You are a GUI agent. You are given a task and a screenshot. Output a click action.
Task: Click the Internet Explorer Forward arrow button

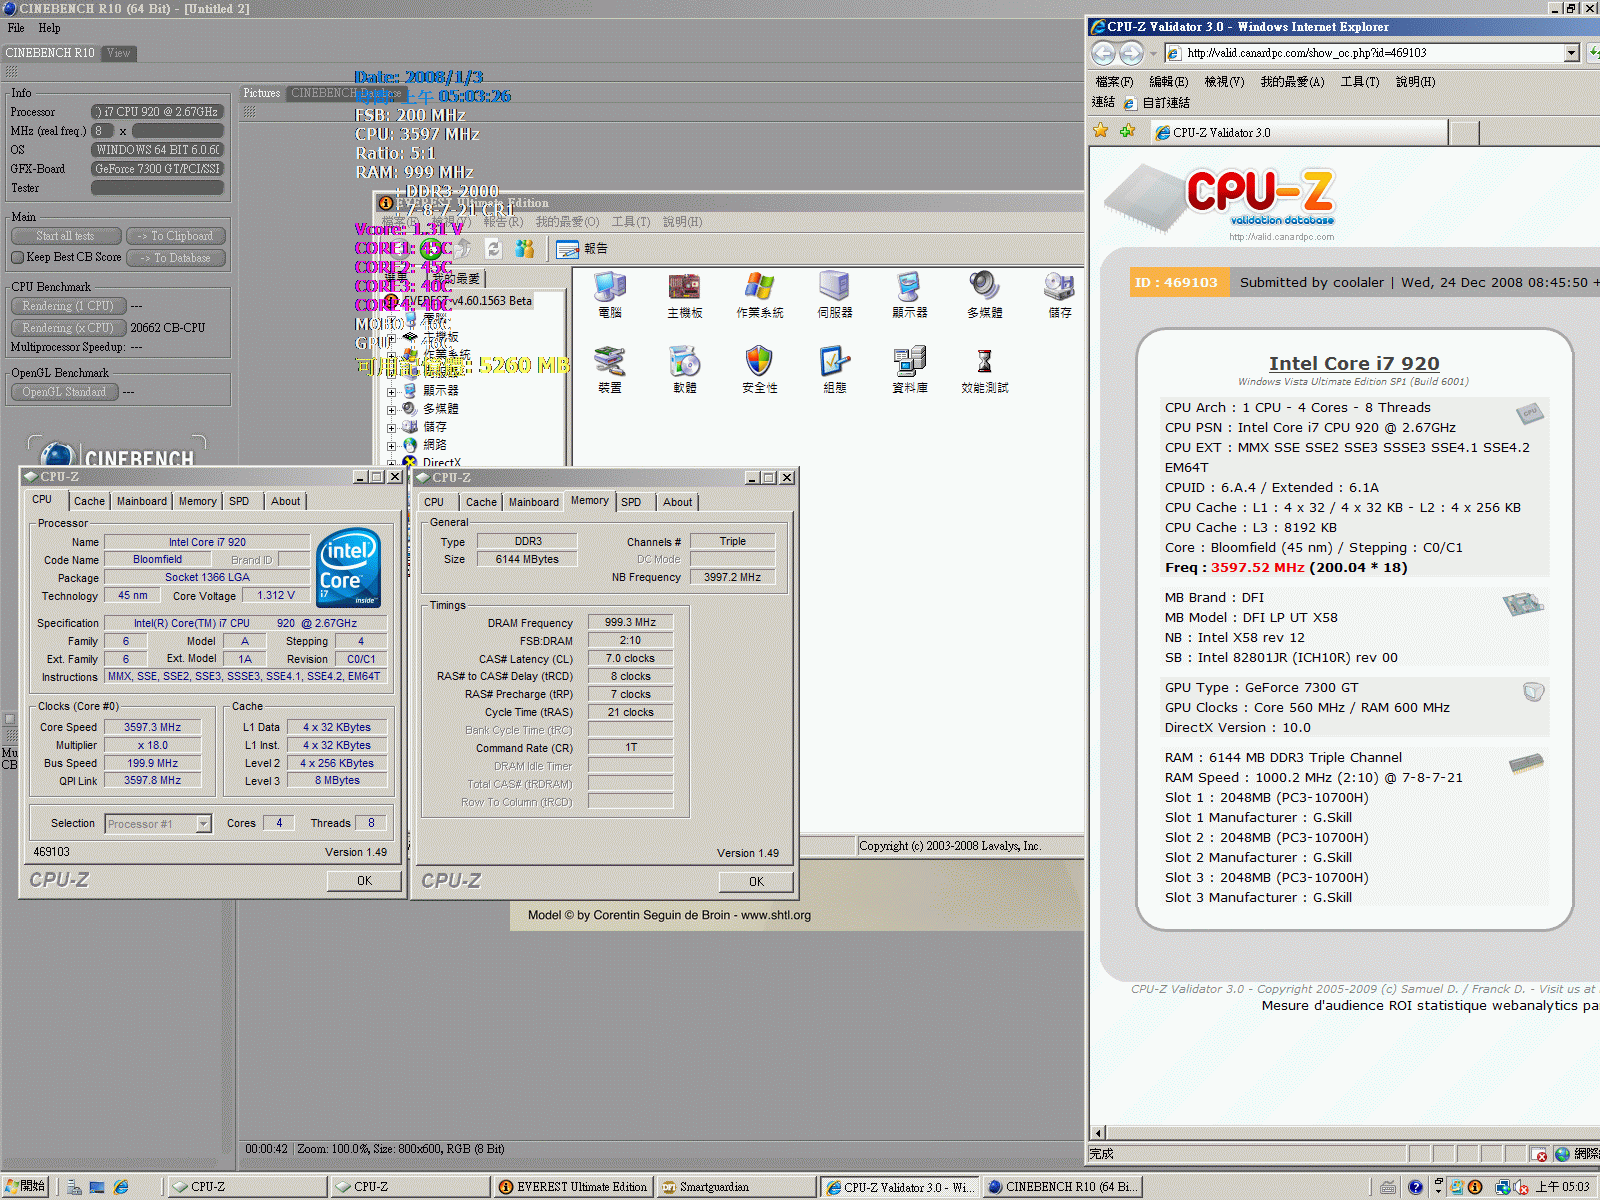[x=1131, y=53]
